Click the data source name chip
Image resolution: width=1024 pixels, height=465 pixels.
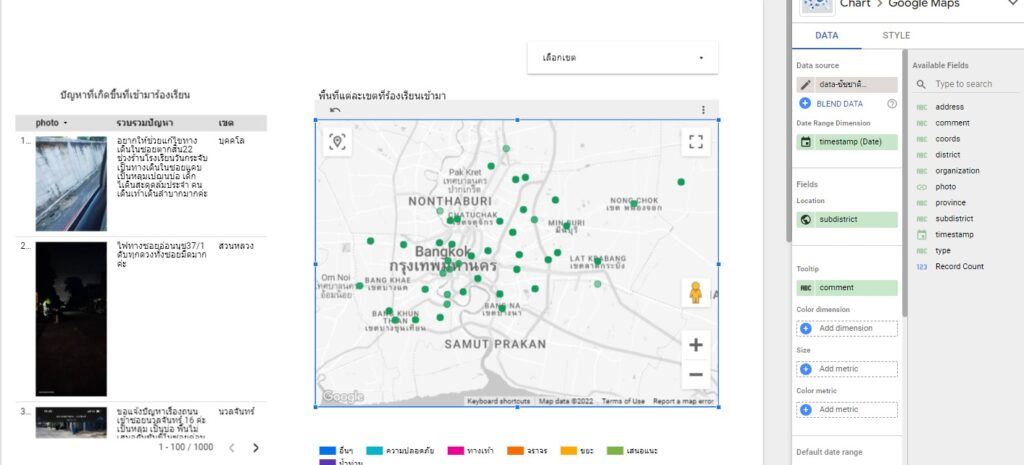tap(846, 84)
